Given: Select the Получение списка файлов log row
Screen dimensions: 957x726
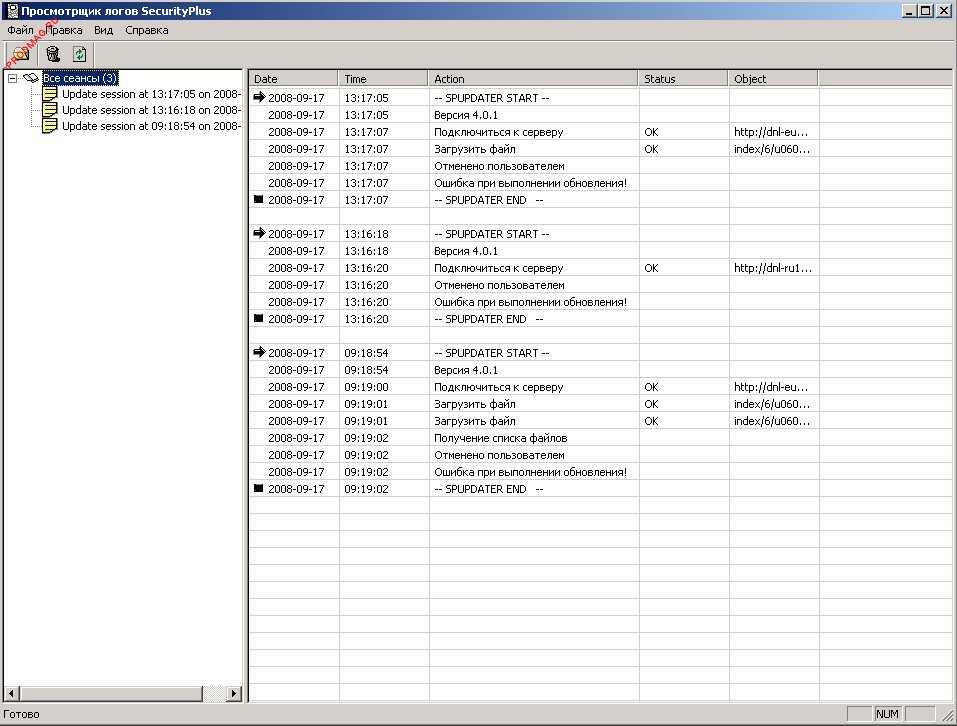Looking at the screenshot, I should [x=501, y=438].
